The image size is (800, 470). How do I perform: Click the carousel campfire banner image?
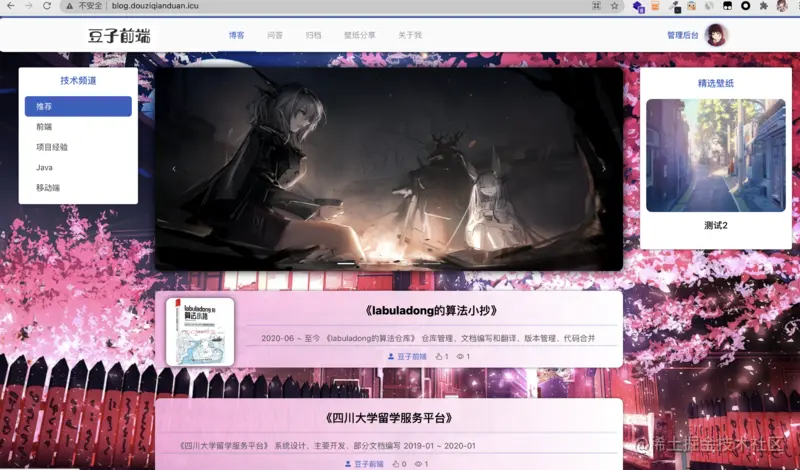click(389, 169)
